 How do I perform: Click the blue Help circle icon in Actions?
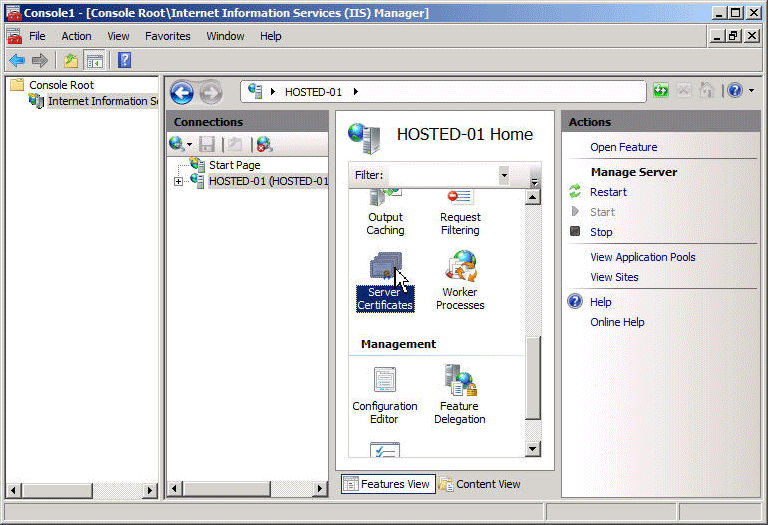[x=575, y=301]
